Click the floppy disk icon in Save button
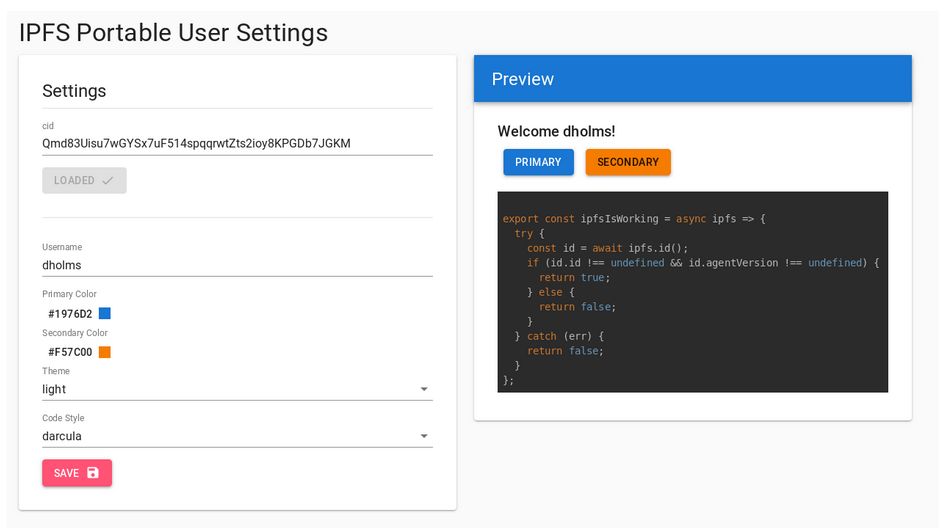 click(93, 473)
